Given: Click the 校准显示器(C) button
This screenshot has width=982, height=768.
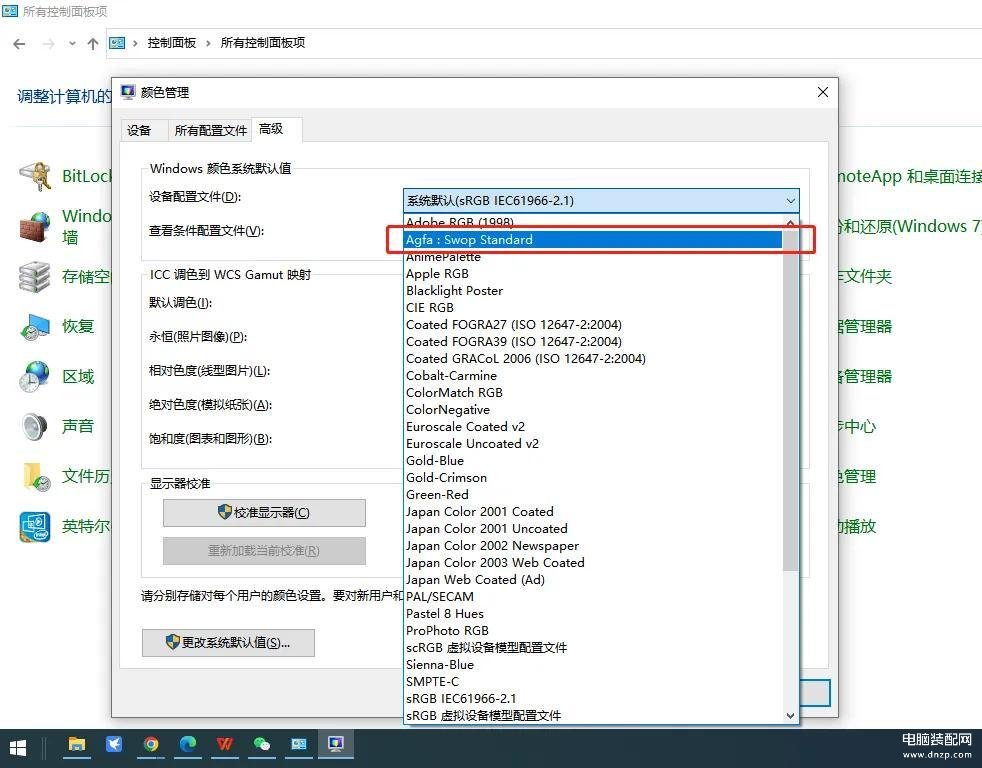Looking at the screenshot, I should (x=264, y=512).
